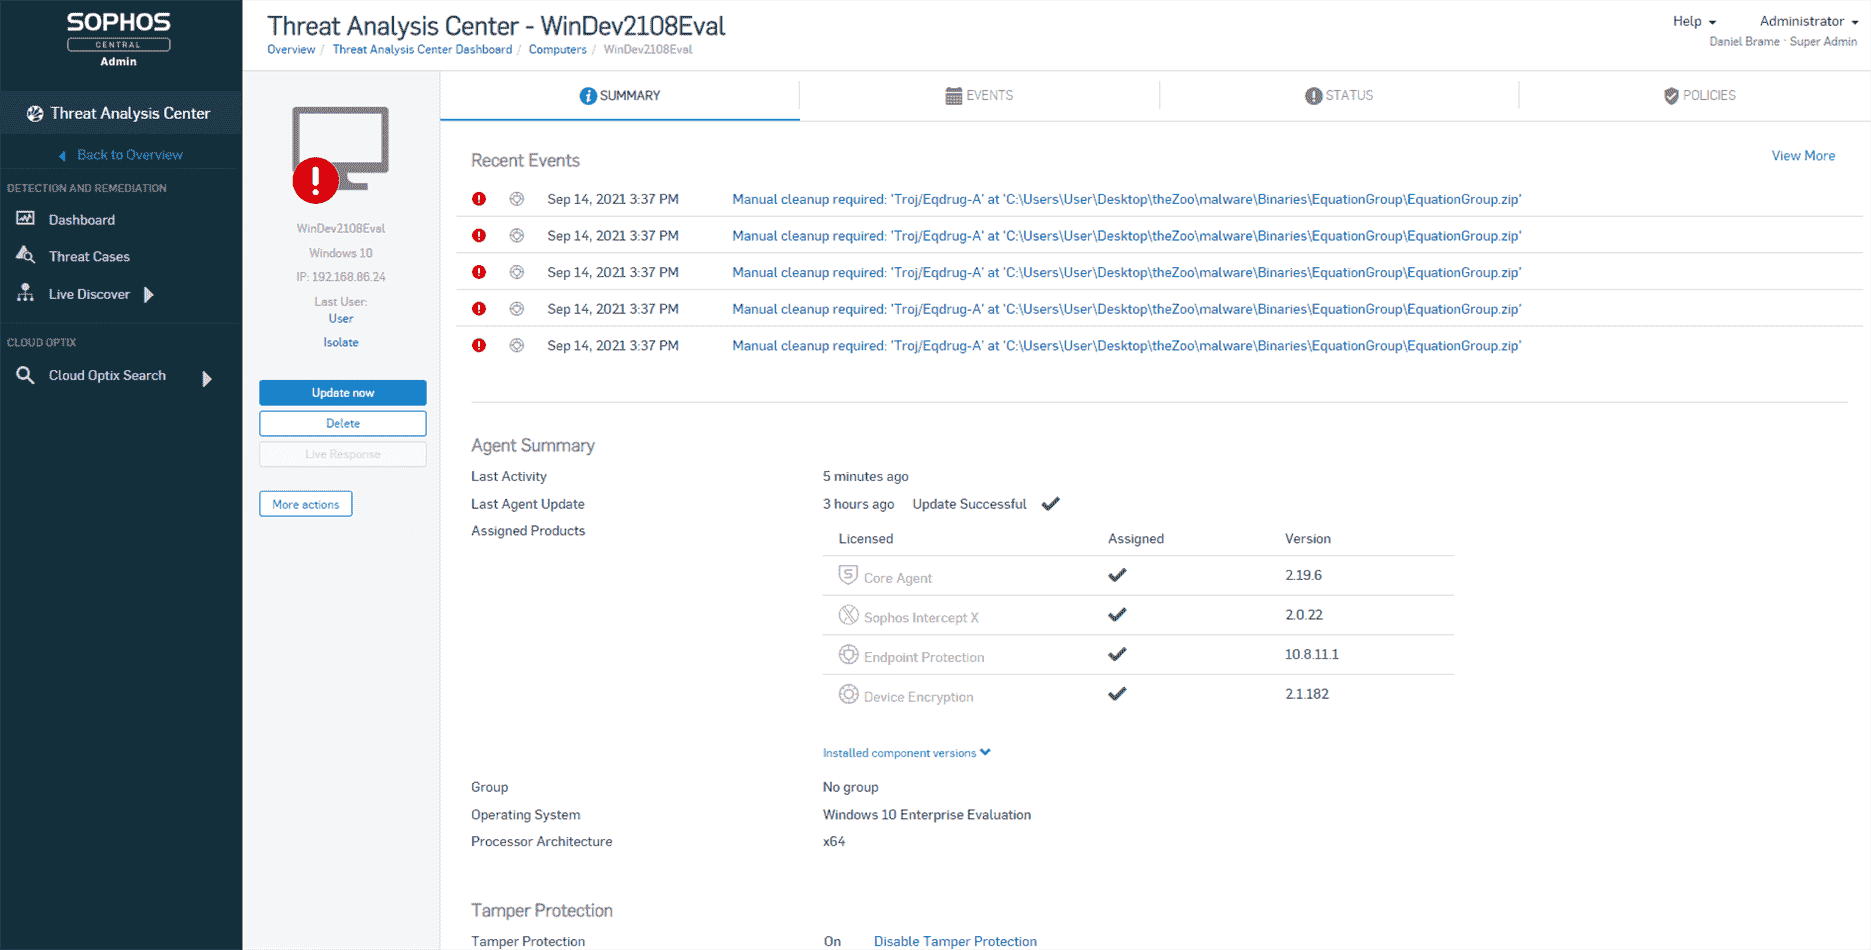1871x950 pixels.
Task: Expand the Cloud Optix Search submenu arrow
Action: click(x=207, y=379)
